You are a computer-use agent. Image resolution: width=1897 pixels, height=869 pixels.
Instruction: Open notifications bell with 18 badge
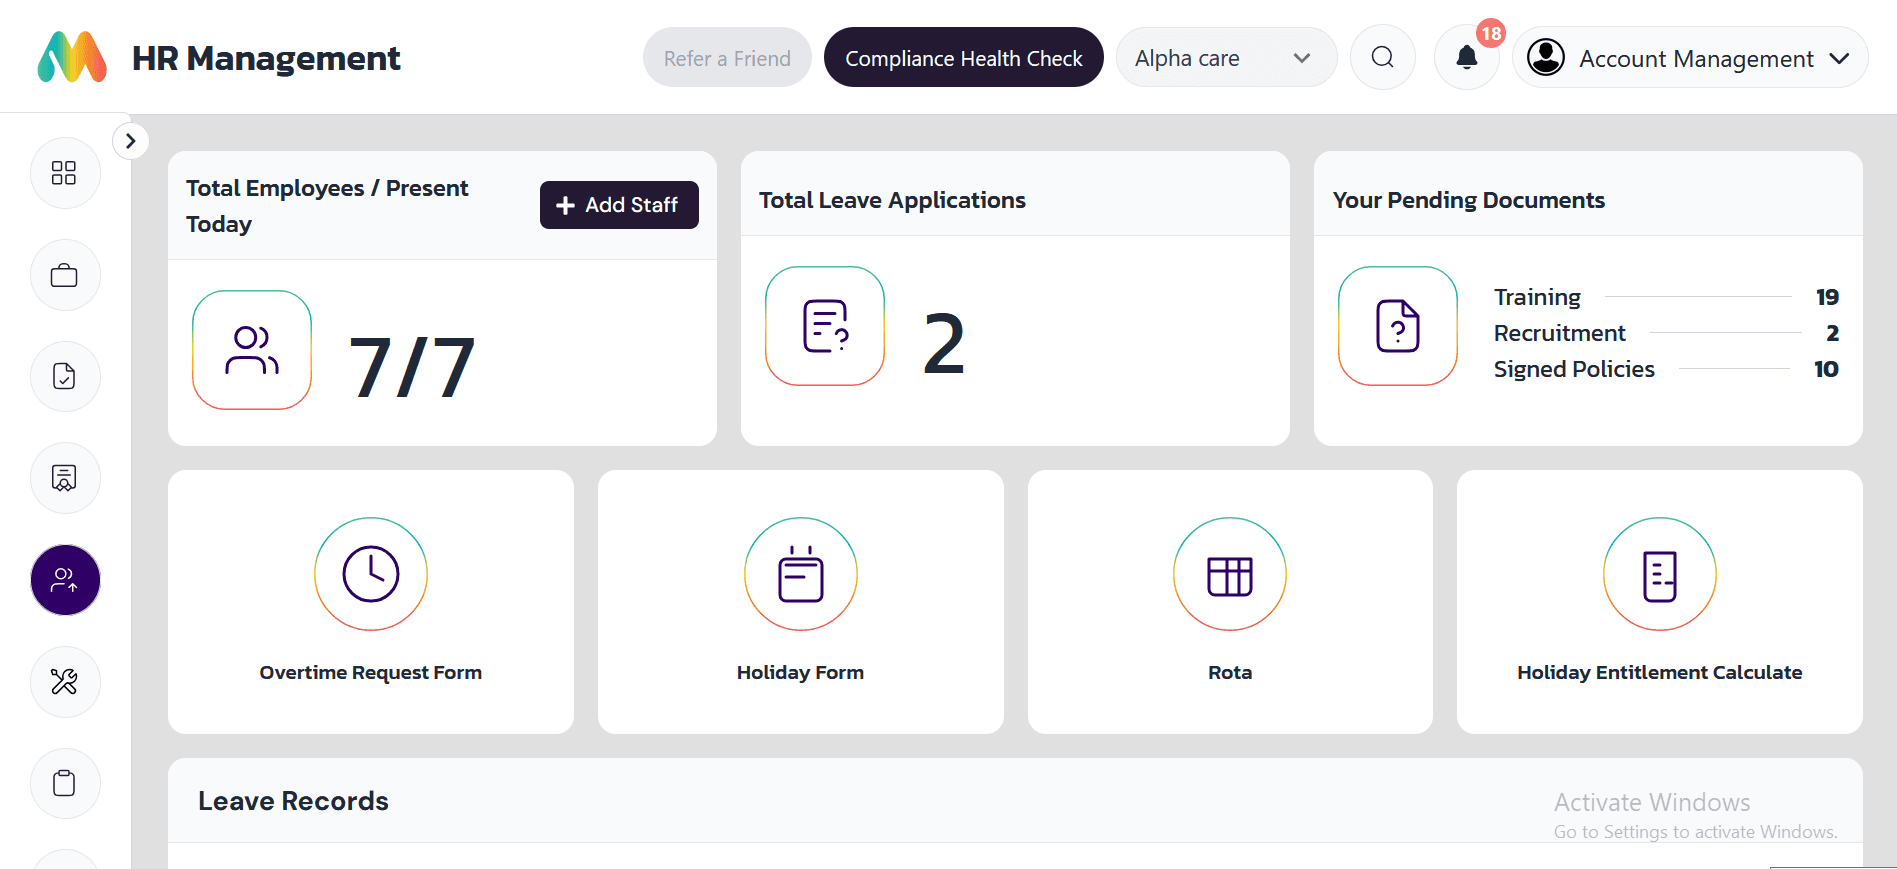point(1466,58)
